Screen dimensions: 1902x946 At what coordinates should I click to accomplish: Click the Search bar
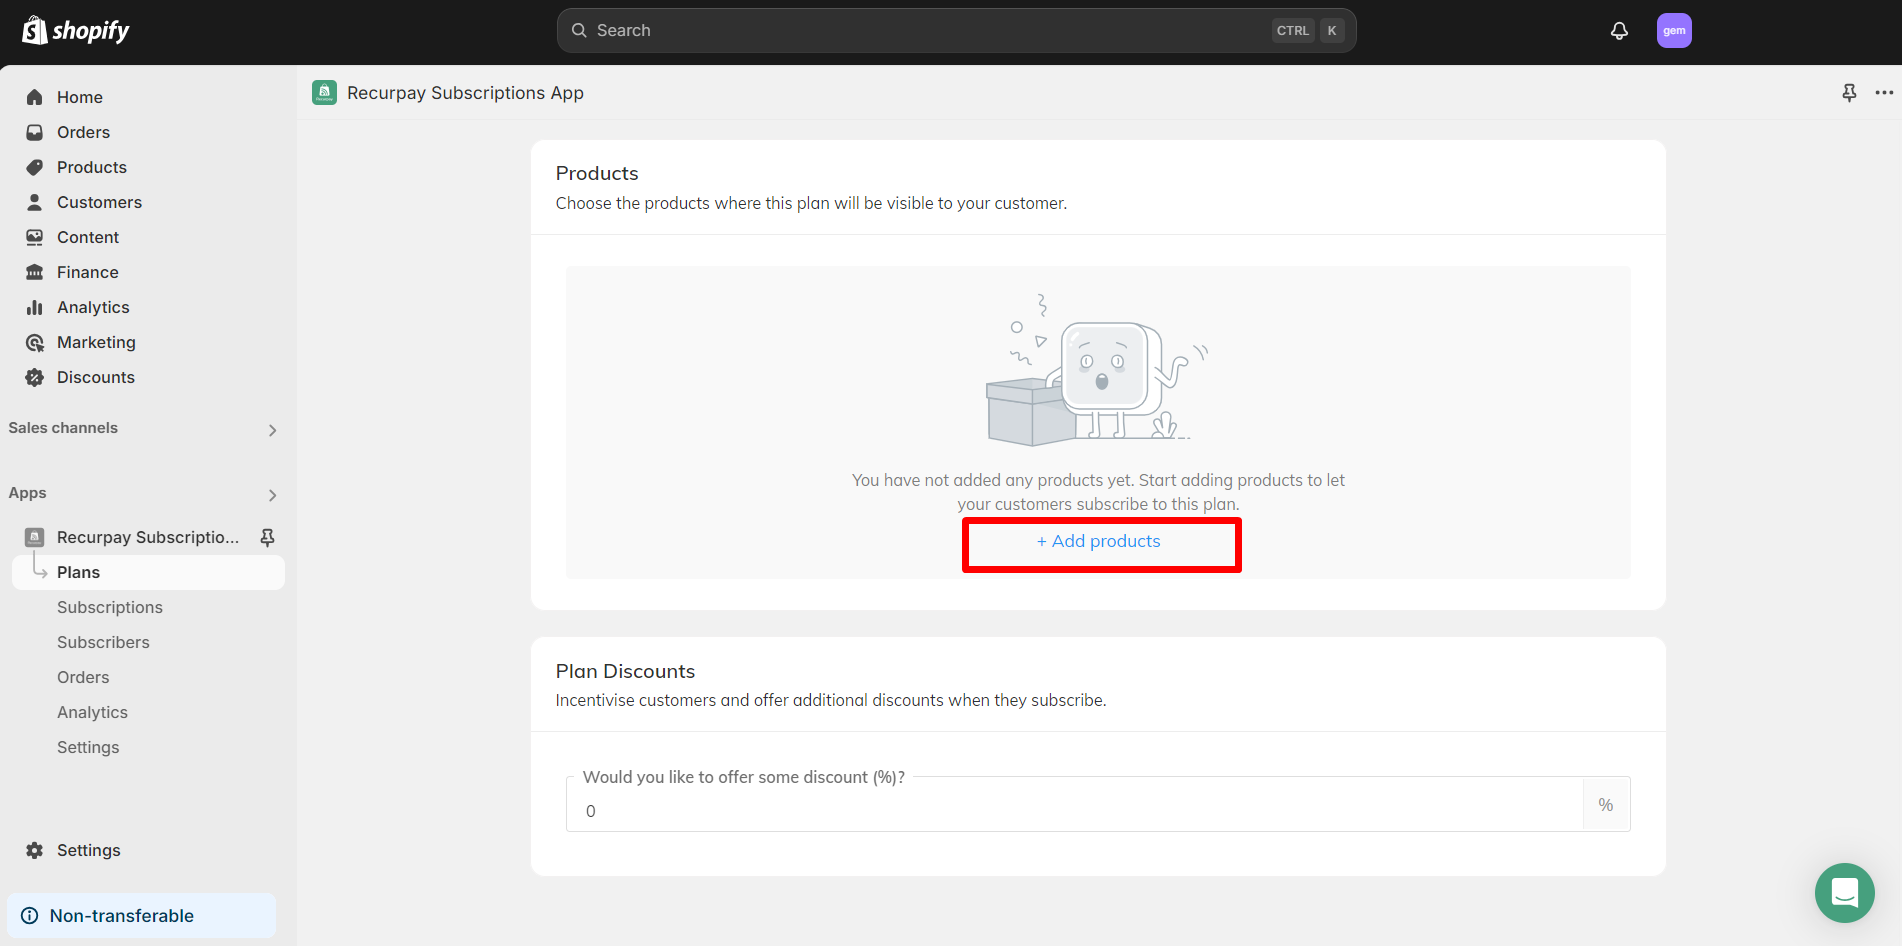click(x=930, y=31)
